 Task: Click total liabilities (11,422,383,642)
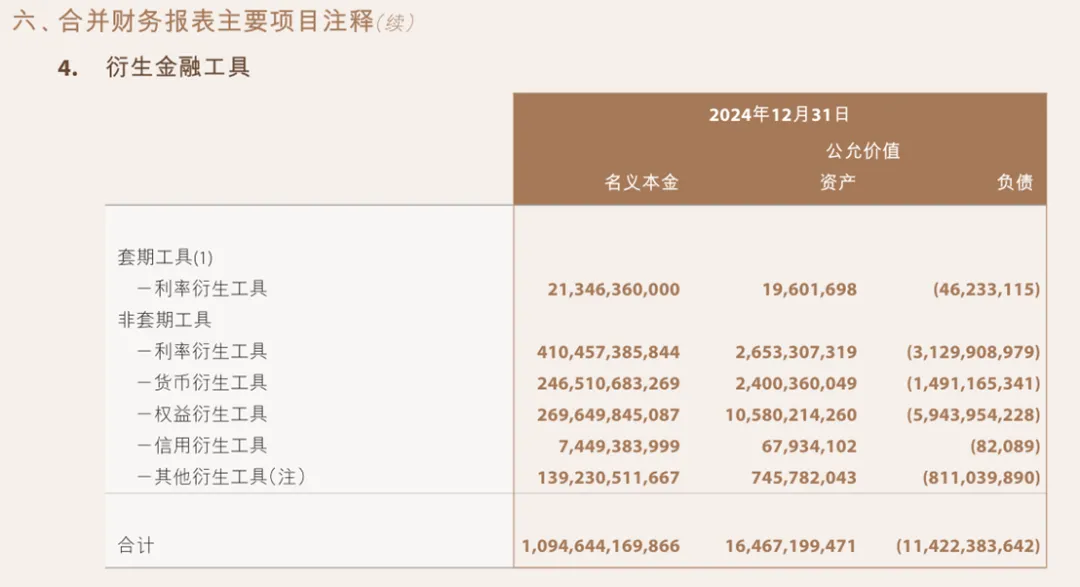(x=968, y=546)
